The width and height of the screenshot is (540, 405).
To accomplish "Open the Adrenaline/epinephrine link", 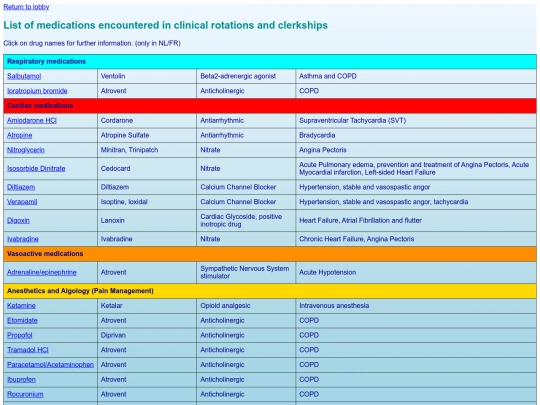I will pyautogui.click(x=42, y=272).
